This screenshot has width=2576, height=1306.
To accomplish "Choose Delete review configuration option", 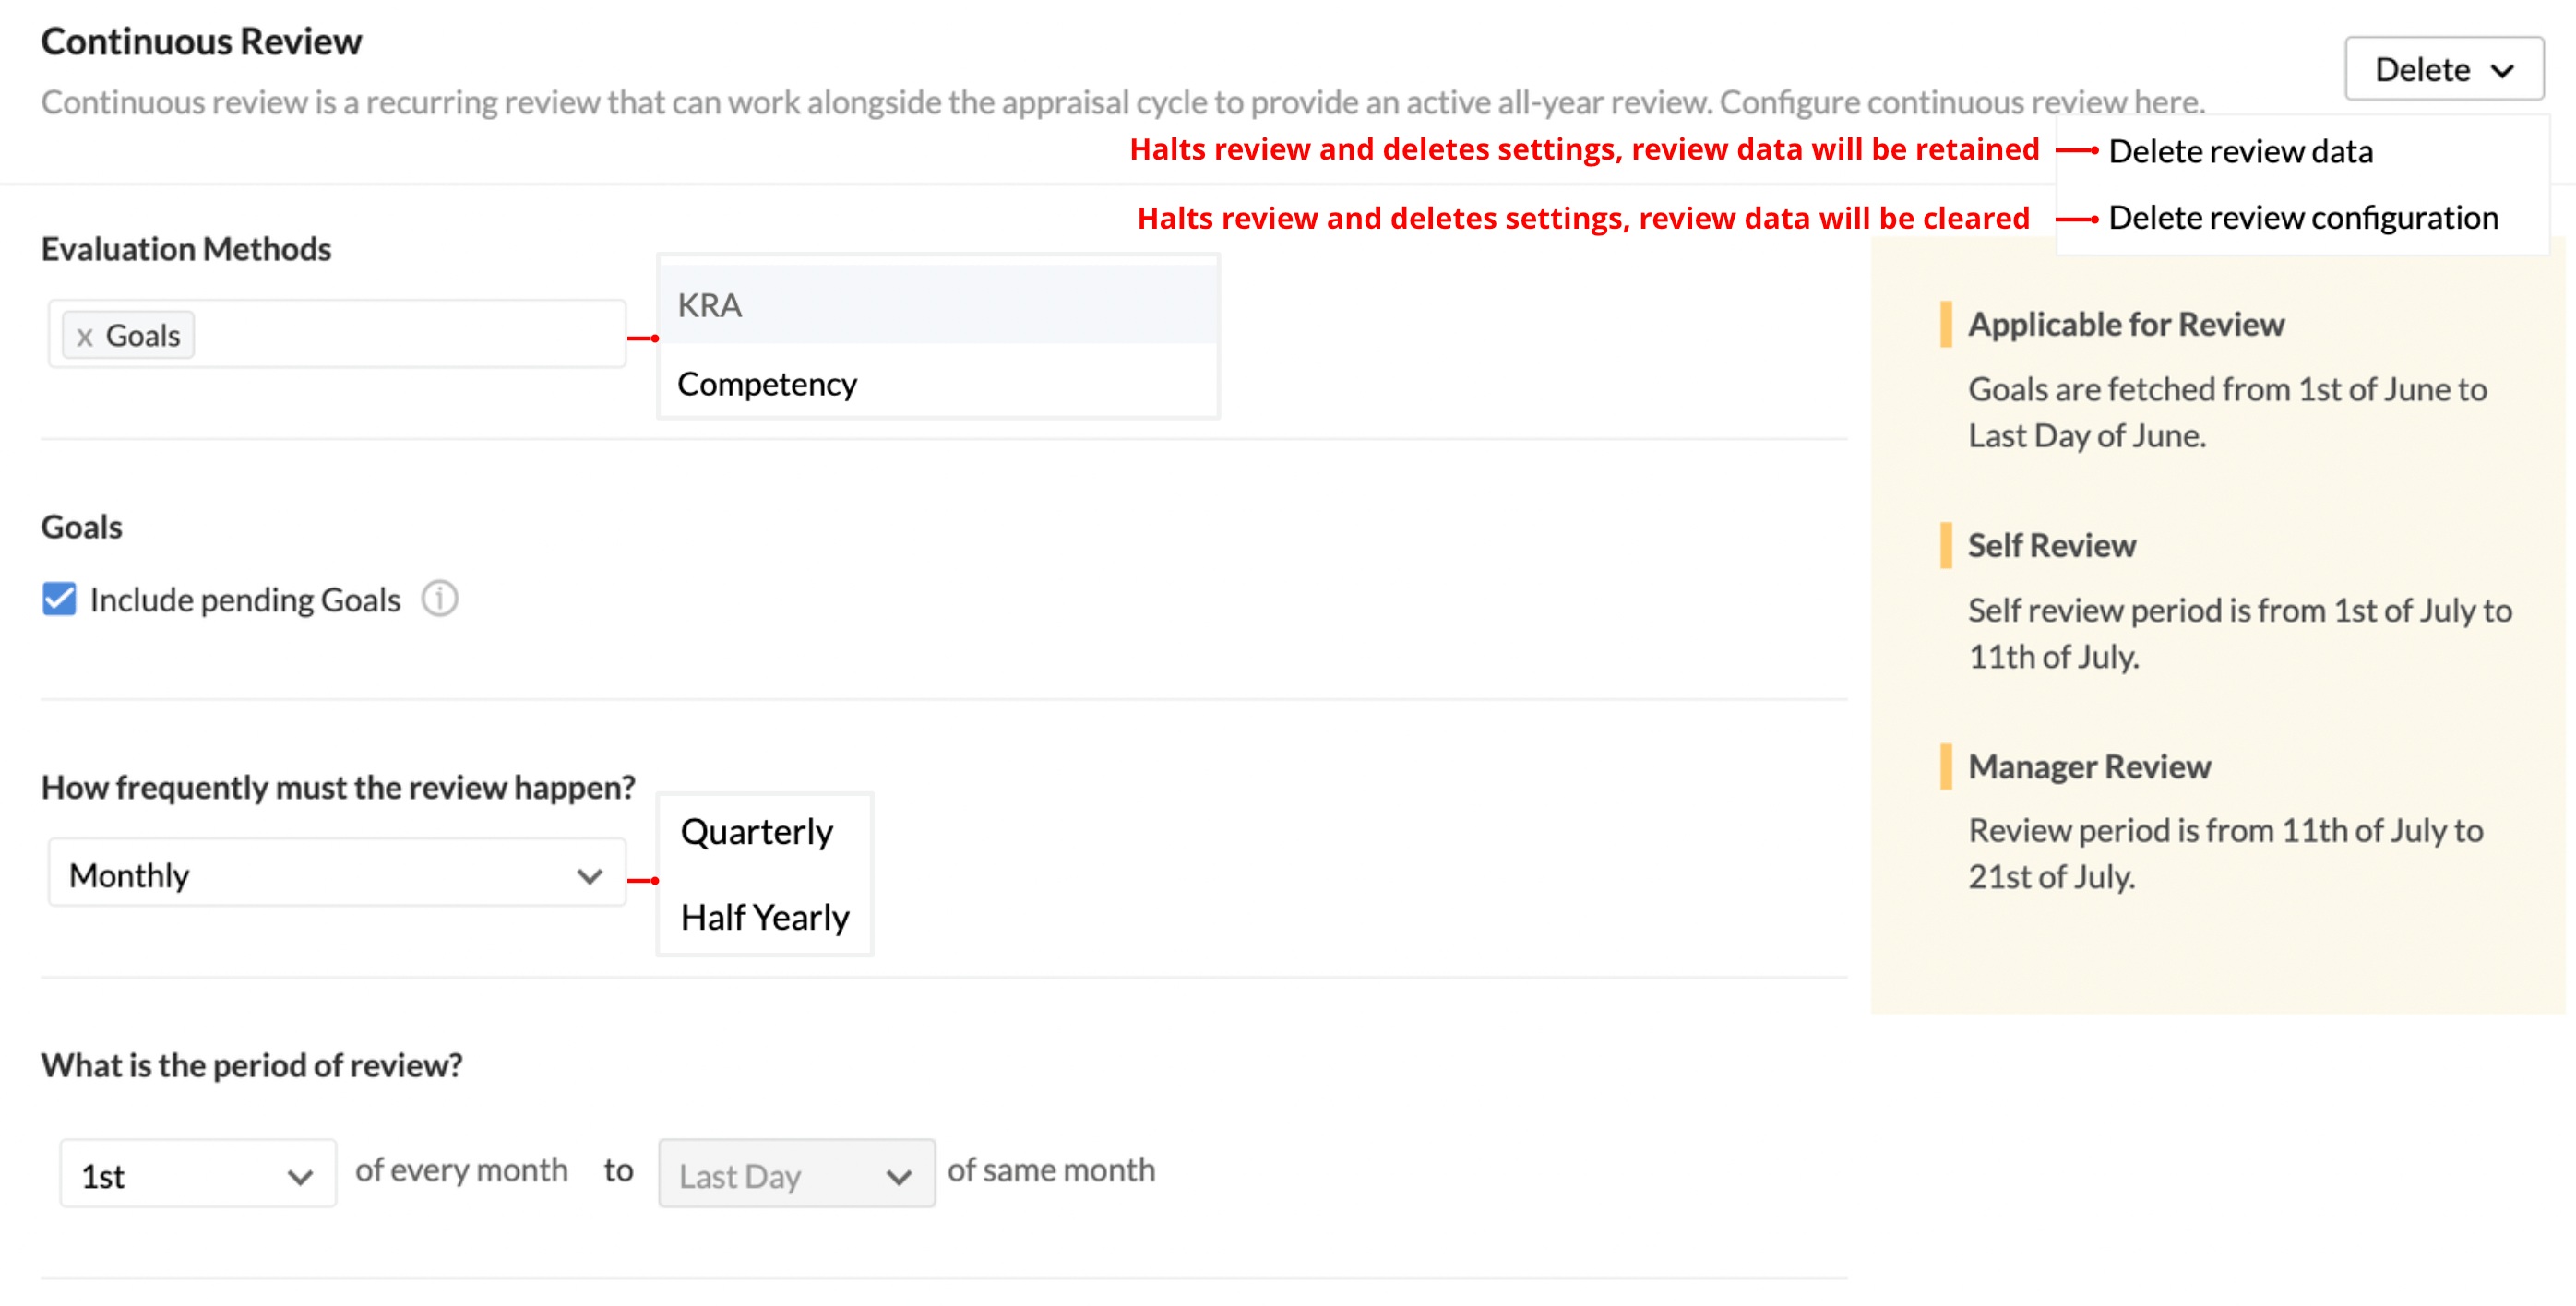I will [2302, 217].
